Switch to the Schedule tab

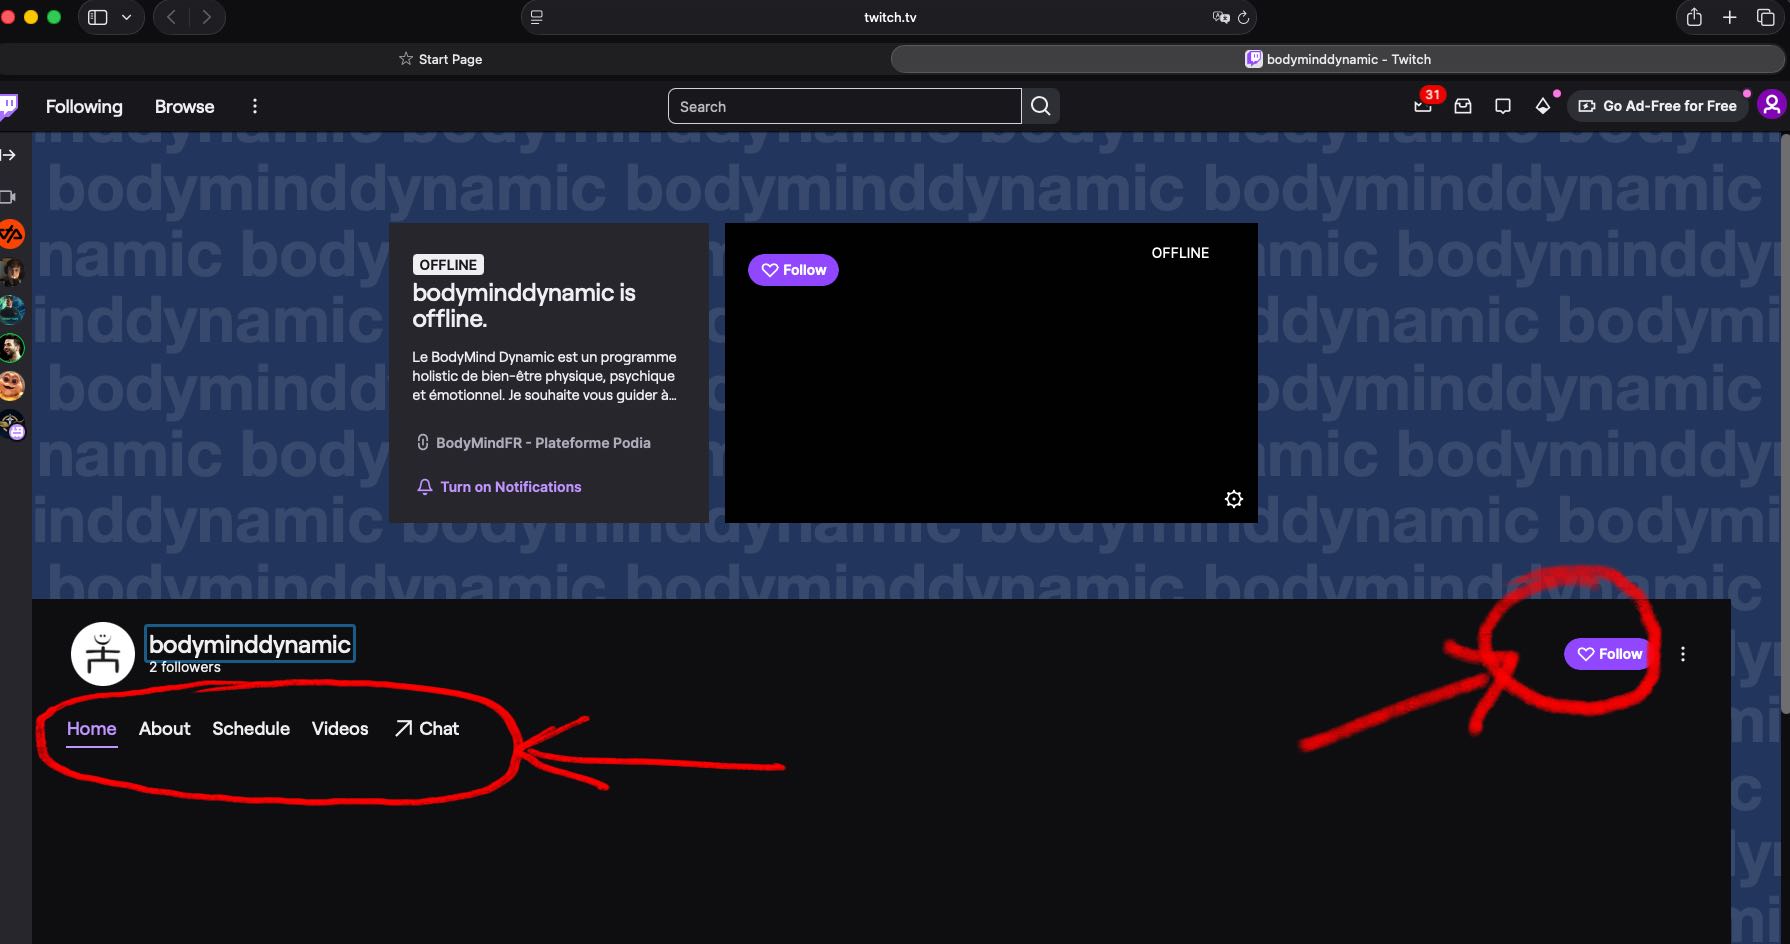[x=251, y=729]
